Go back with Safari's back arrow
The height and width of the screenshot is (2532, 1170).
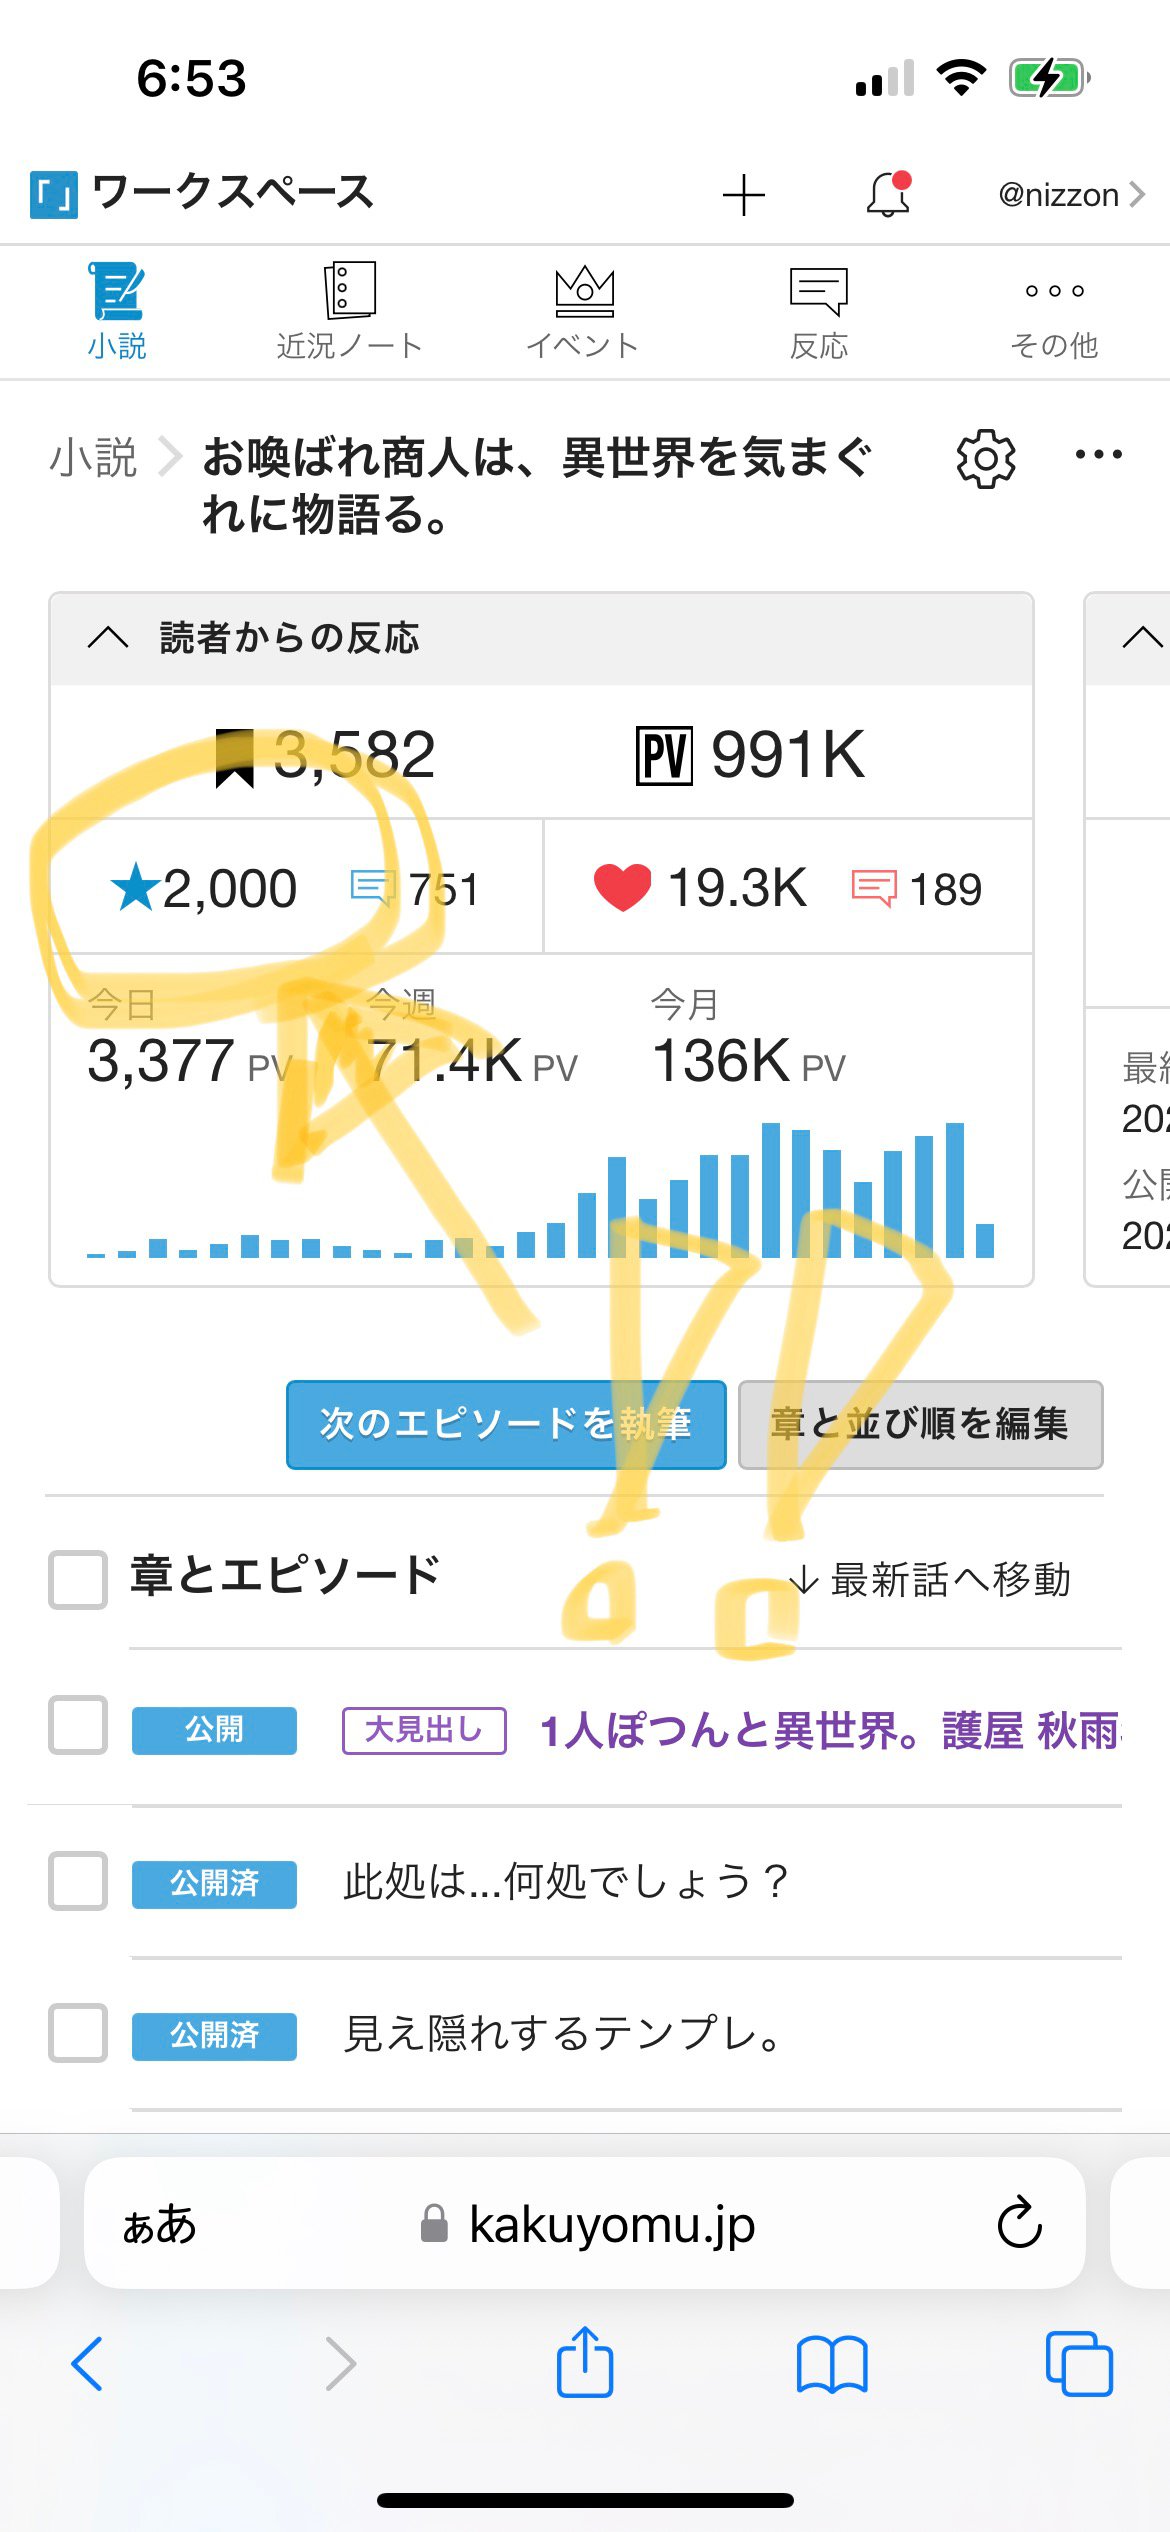(88, 2364)
